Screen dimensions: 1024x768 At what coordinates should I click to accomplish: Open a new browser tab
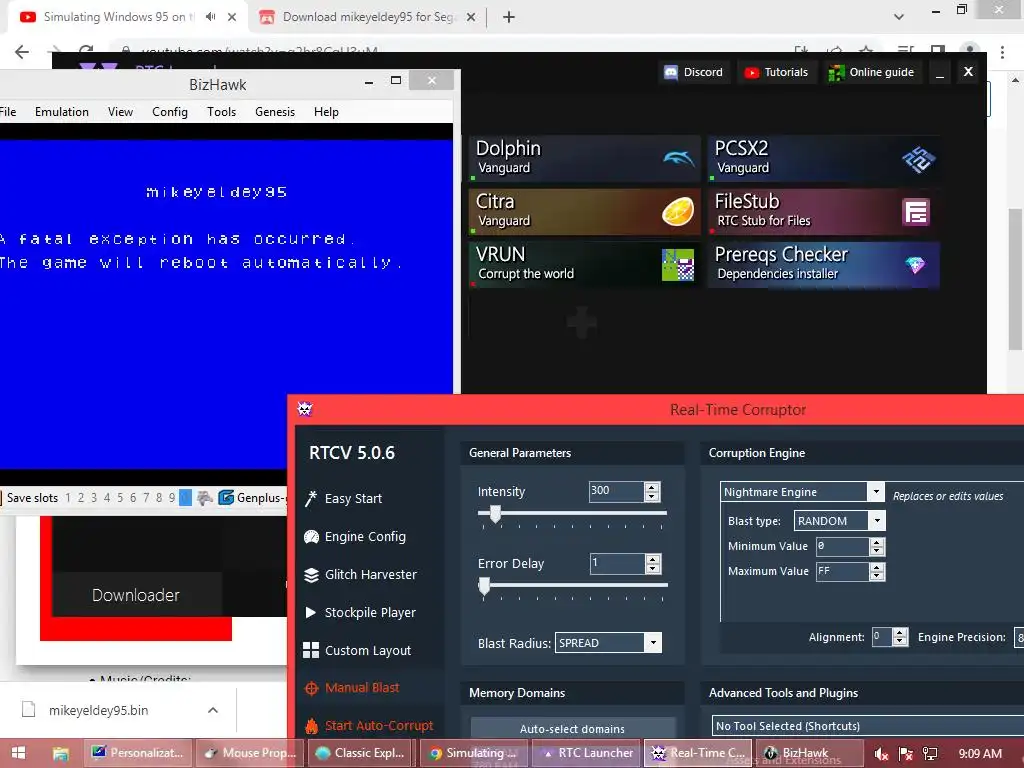(x=509, y=17)
